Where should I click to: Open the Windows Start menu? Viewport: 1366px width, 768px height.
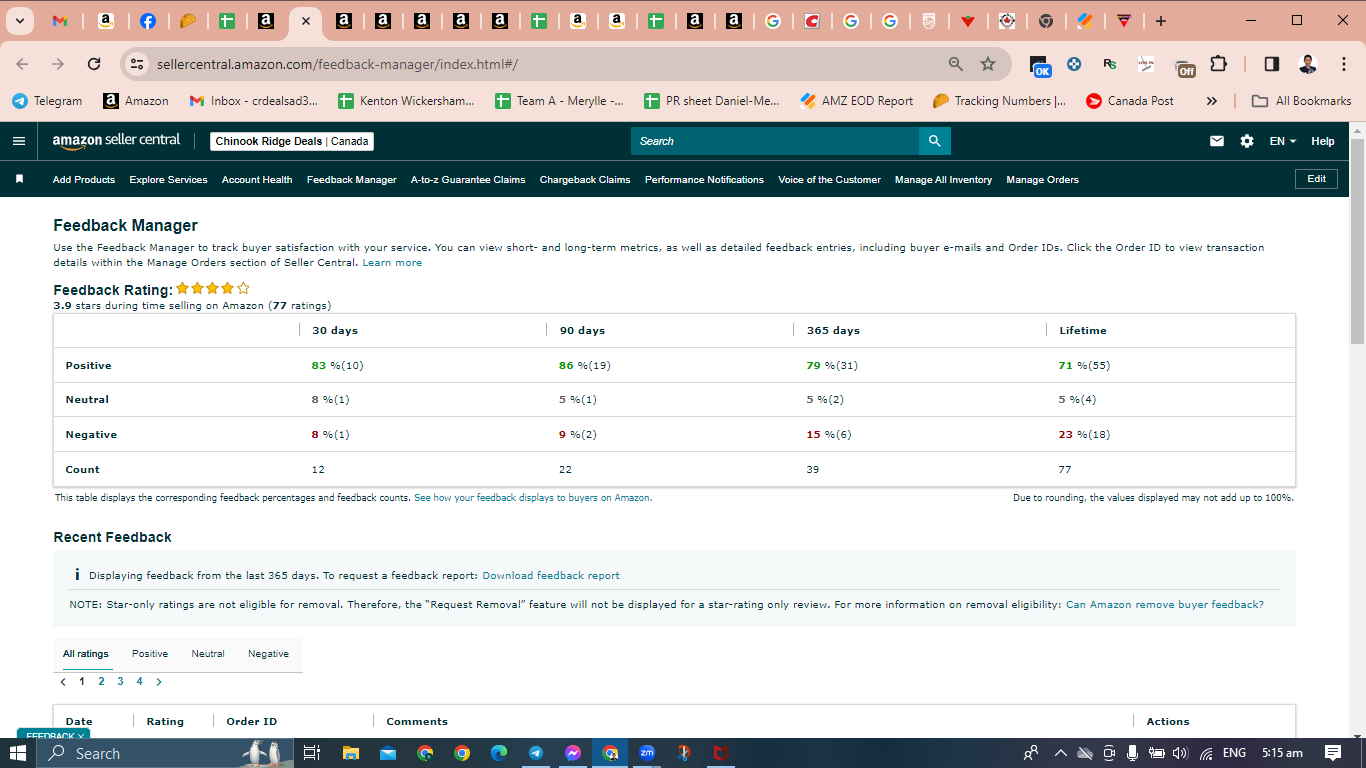point(19,753)
